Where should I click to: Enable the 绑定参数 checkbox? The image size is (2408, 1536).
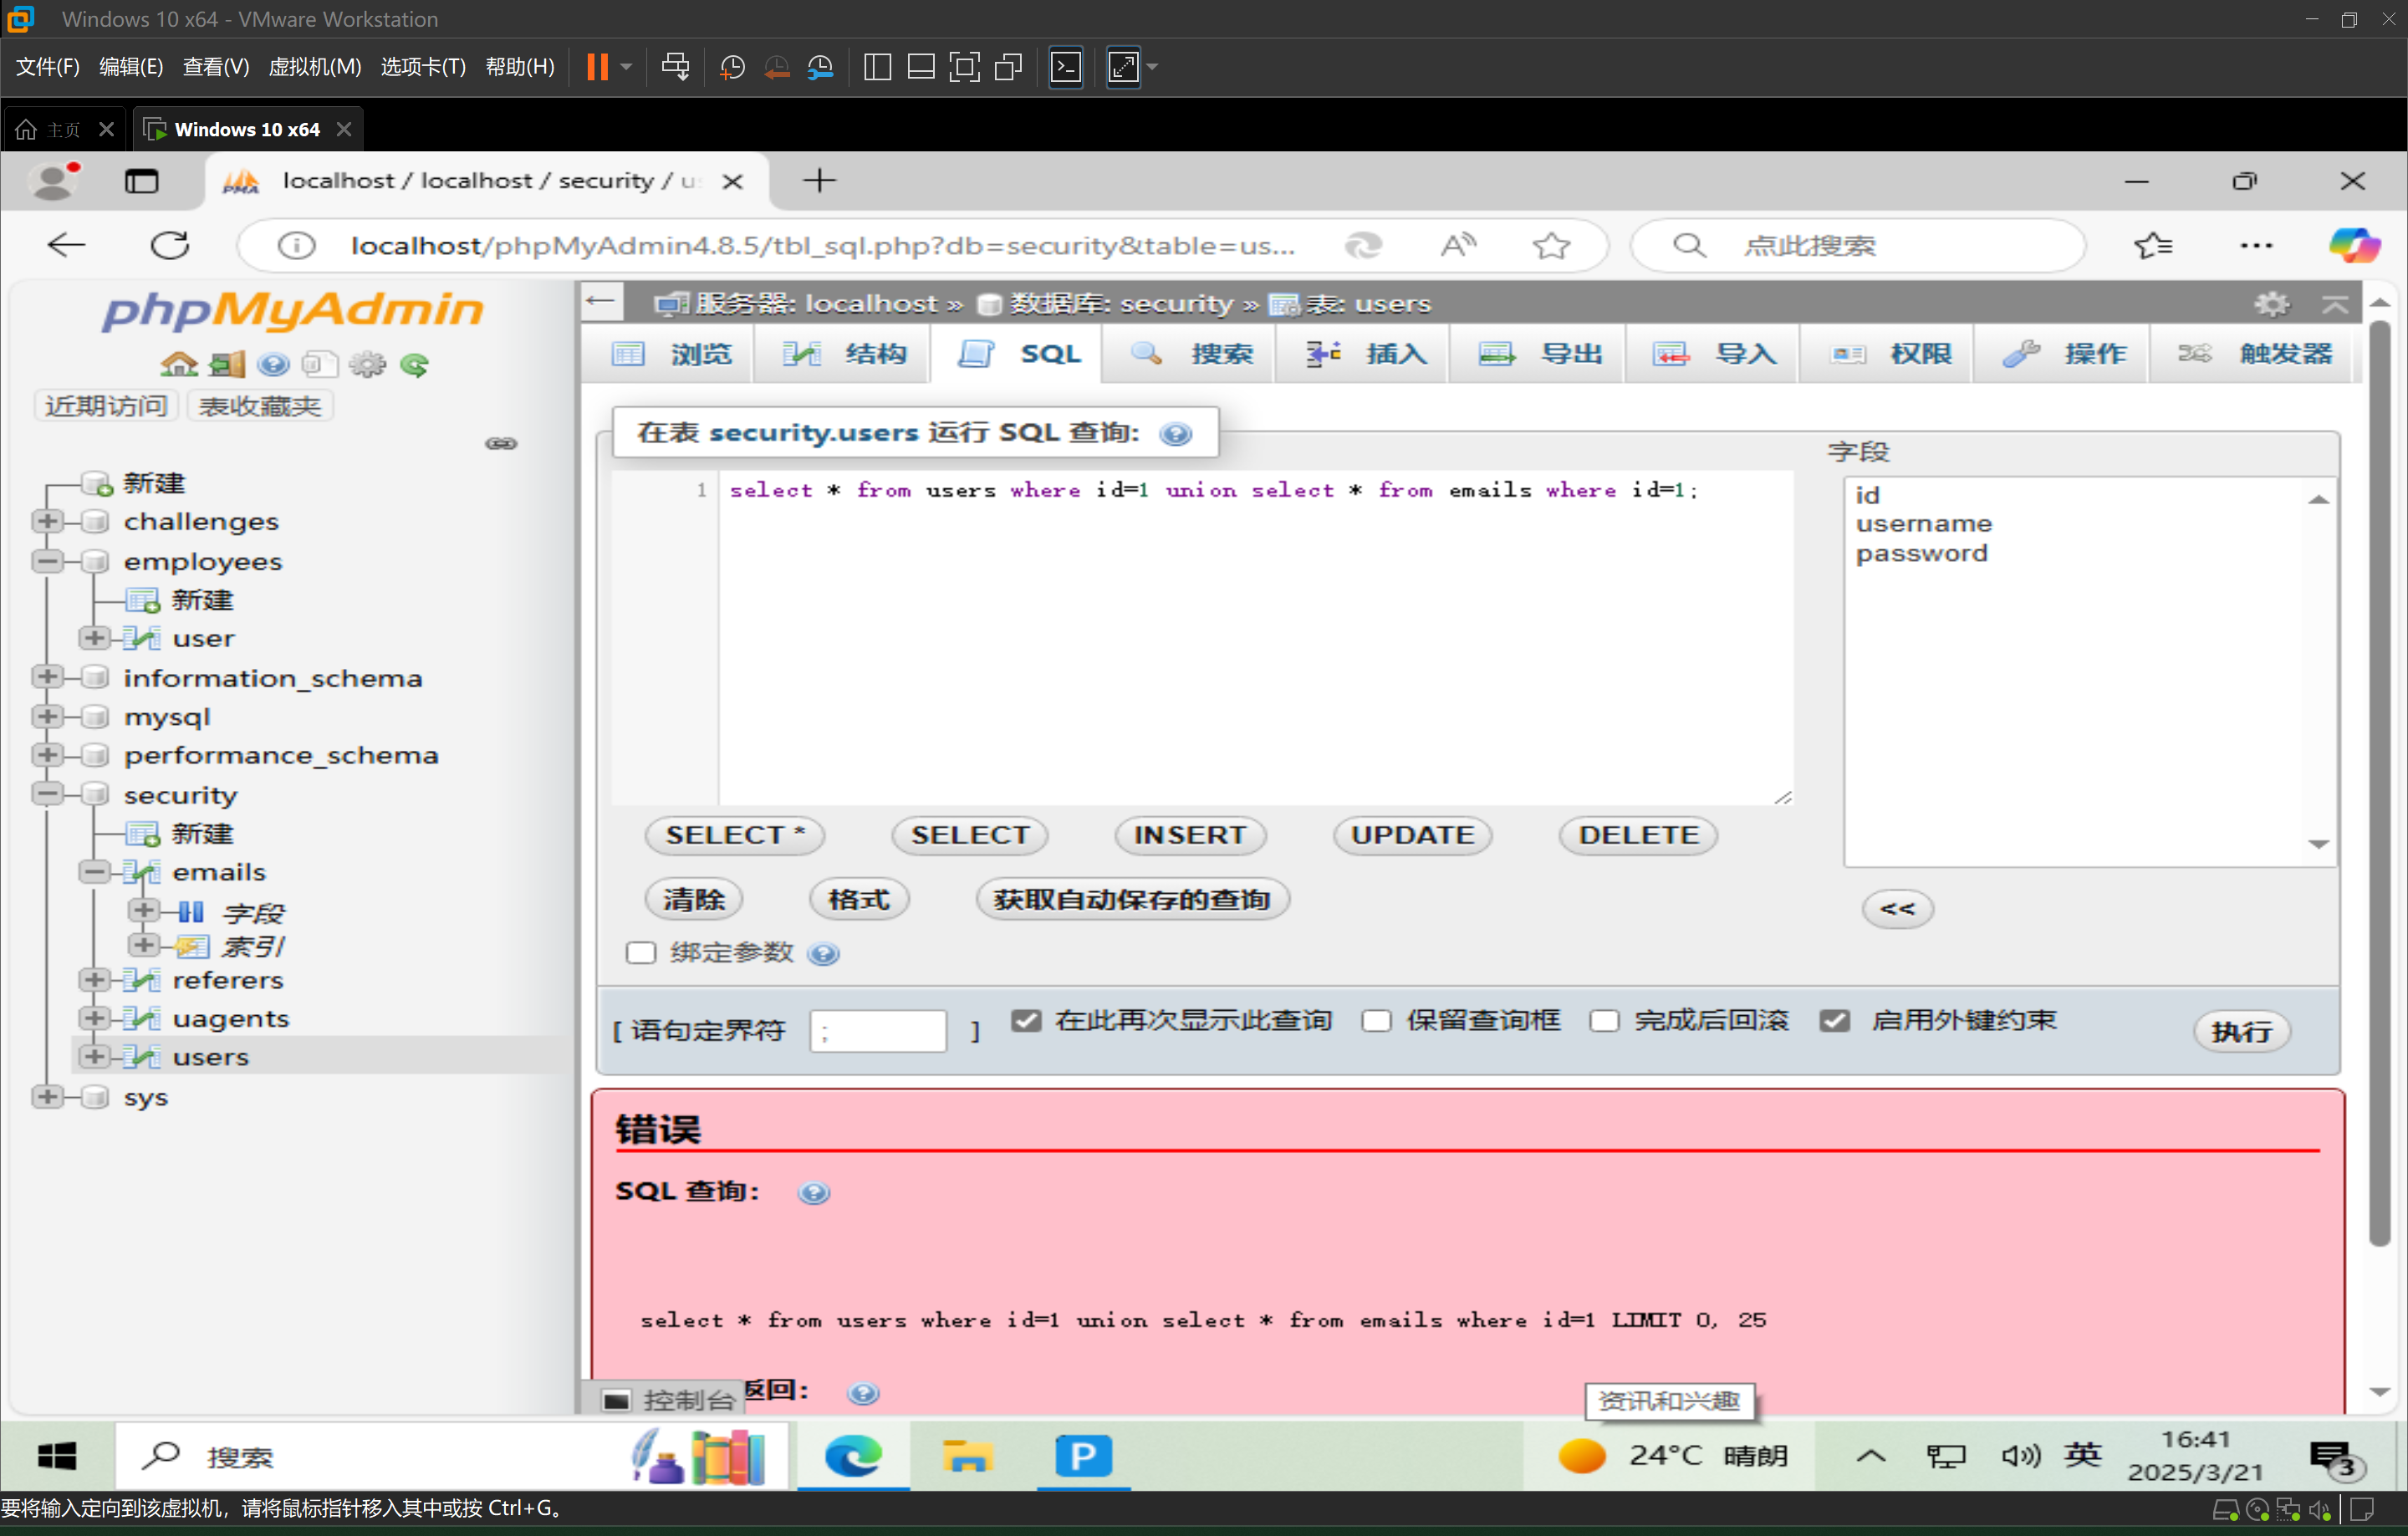click(x=641, y=953)
